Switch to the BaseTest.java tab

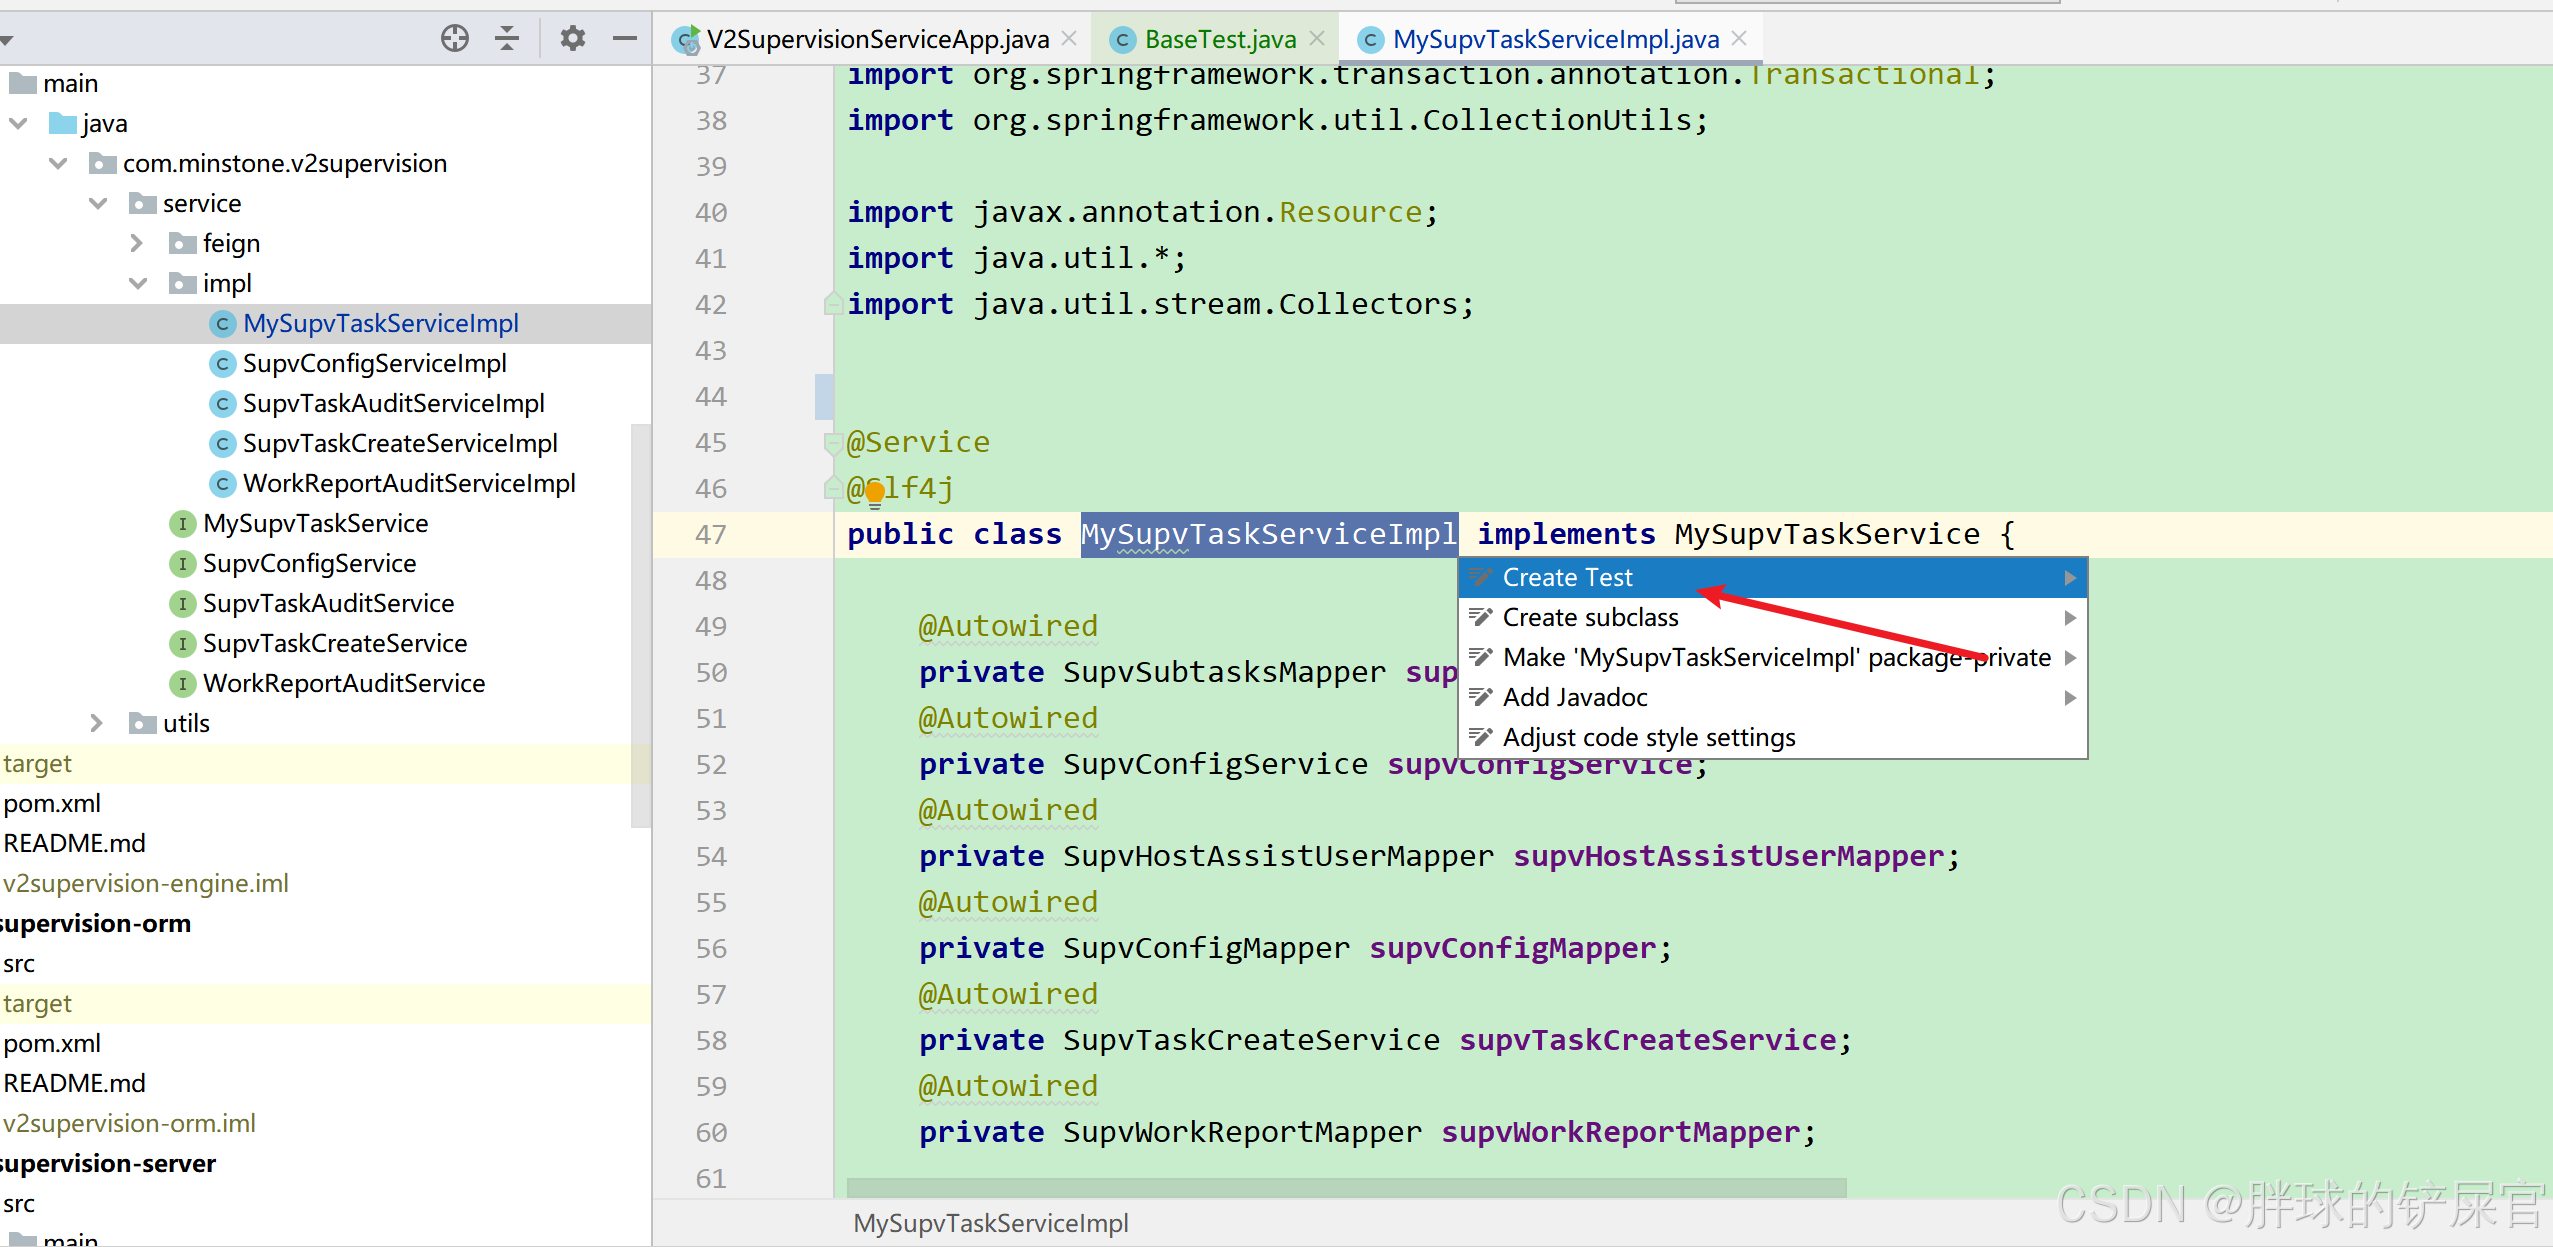click(1219, 39)
